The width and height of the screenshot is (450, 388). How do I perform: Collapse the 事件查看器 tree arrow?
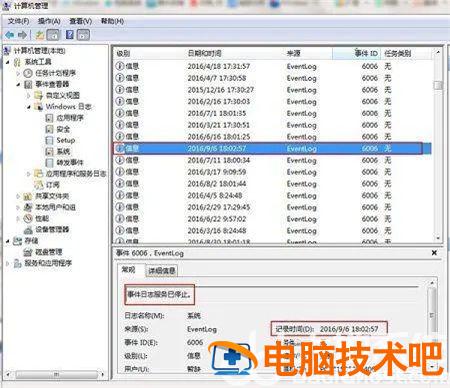tap(18, 84)
